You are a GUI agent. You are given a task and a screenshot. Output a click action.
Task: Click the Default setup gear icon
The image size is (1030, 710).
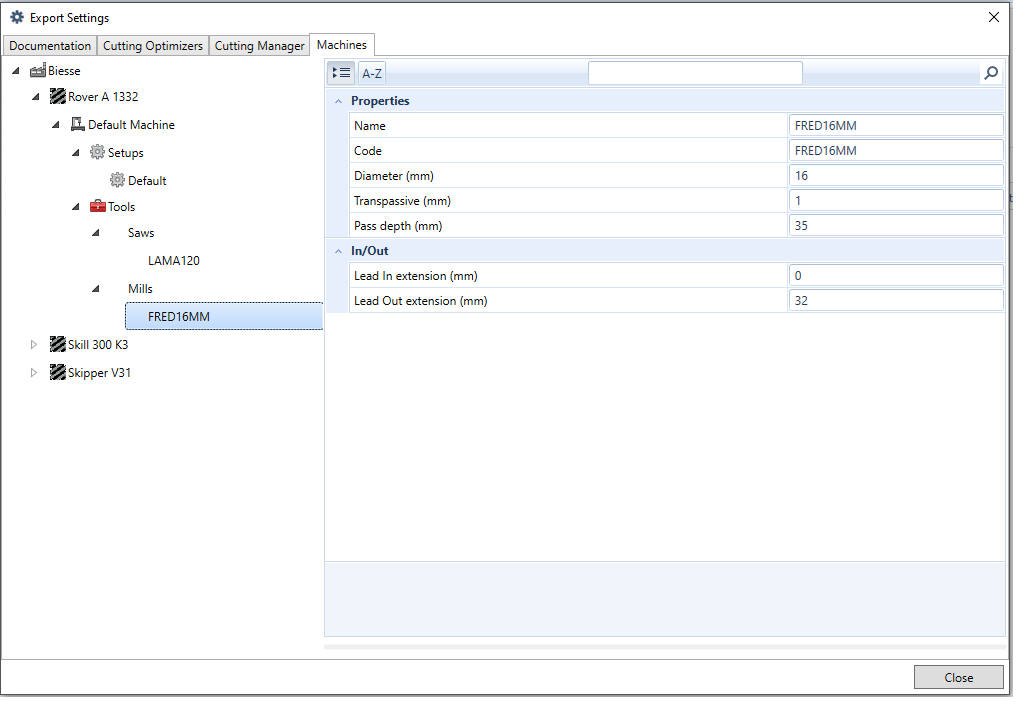pos(118,180)
